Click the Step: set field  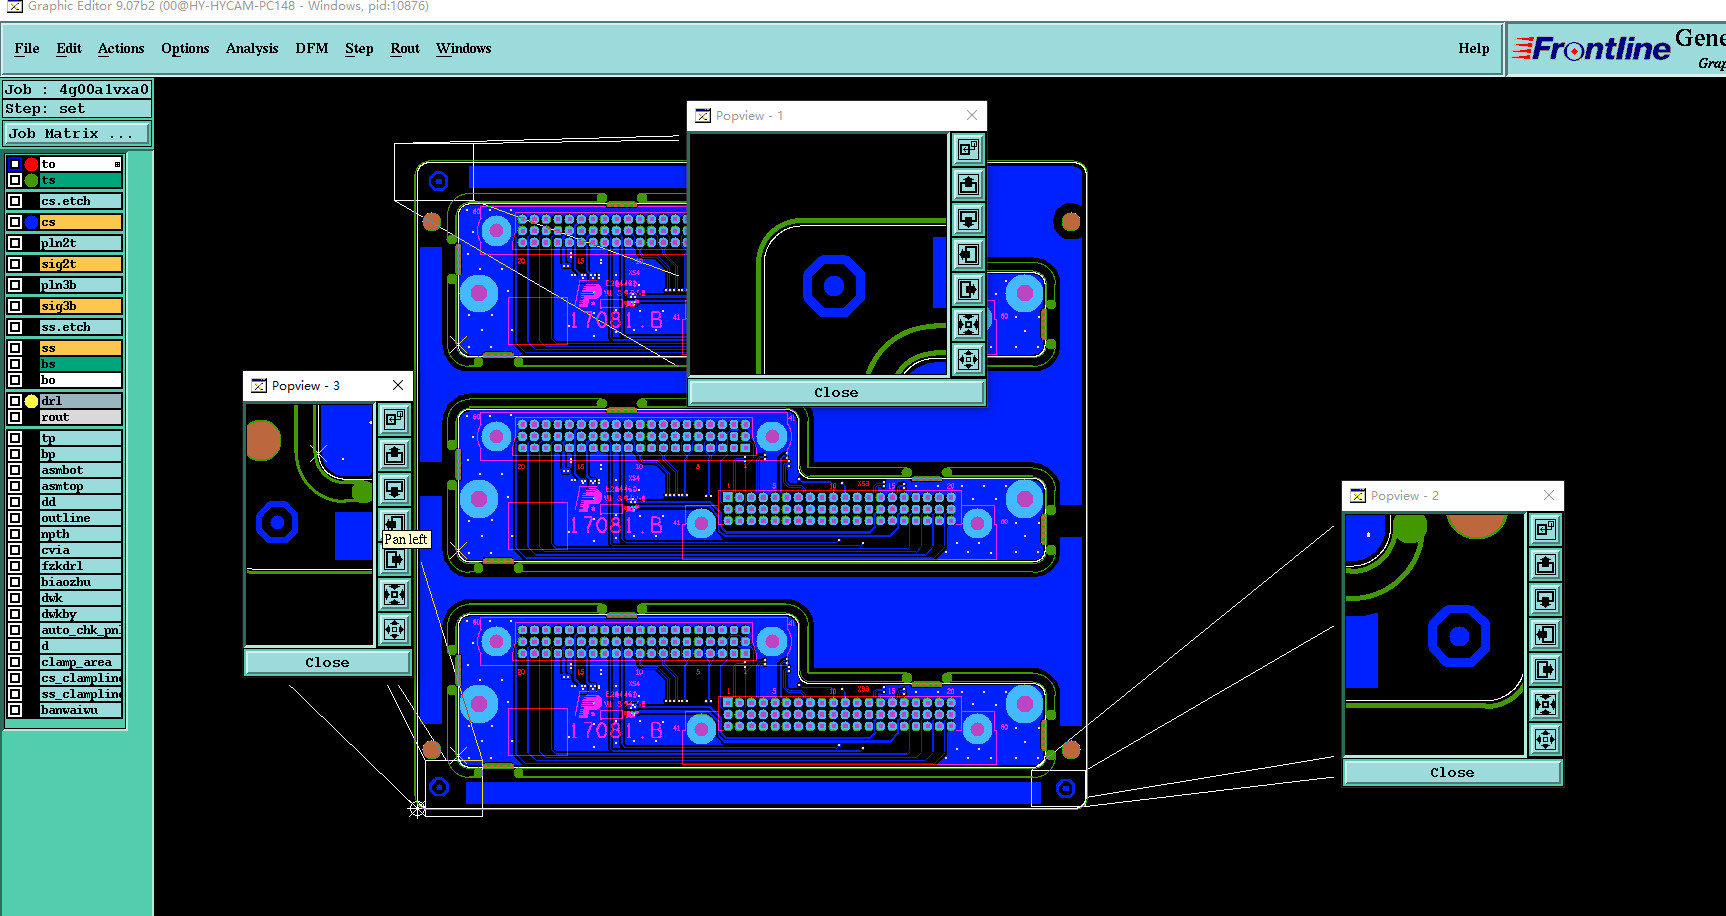[x=78, y=109]
